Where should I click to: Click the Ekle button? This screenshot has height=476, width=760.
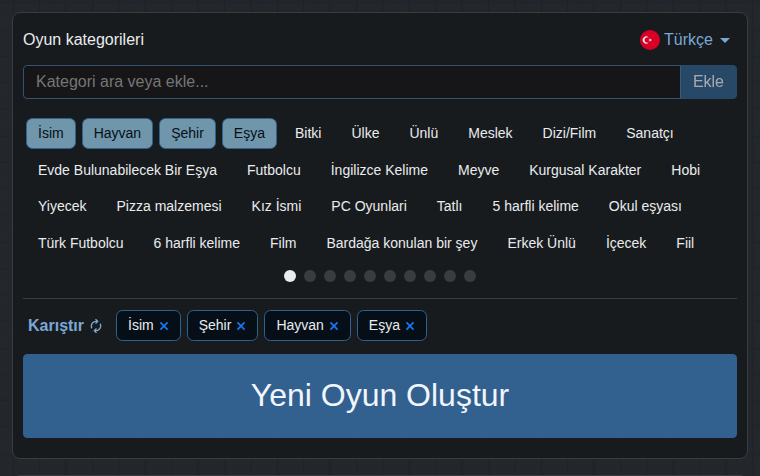[x=708, y=82]
